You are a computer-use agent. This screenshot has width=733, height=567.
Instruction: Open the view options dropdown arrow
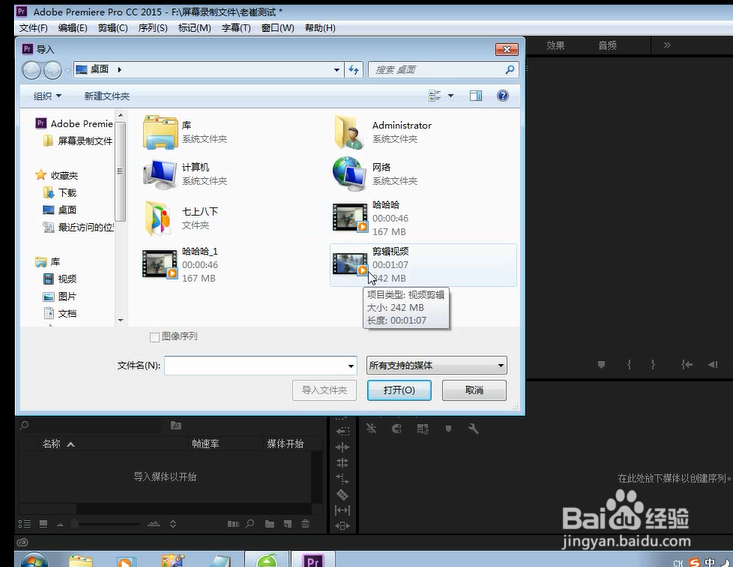click(451, 96)
